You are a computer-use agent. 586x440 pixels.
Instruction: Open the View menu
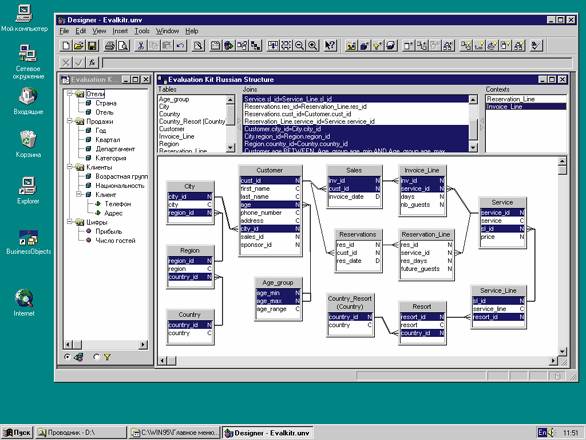[99, 31]
